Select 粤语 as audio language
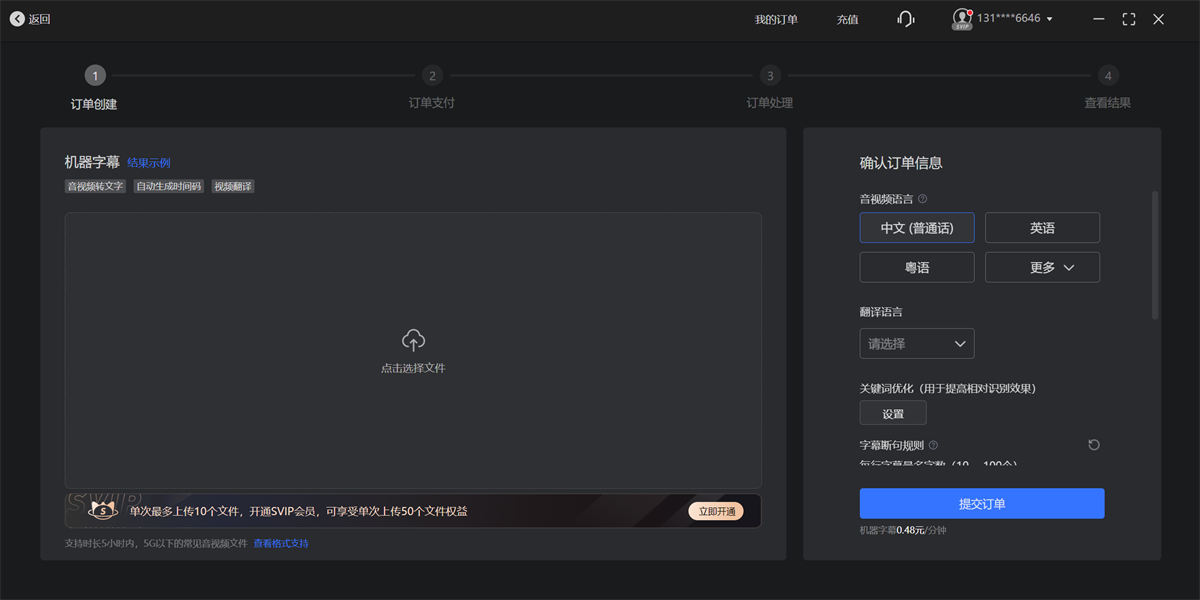This screenshot has height=600, width=1200. coord(917,267)
